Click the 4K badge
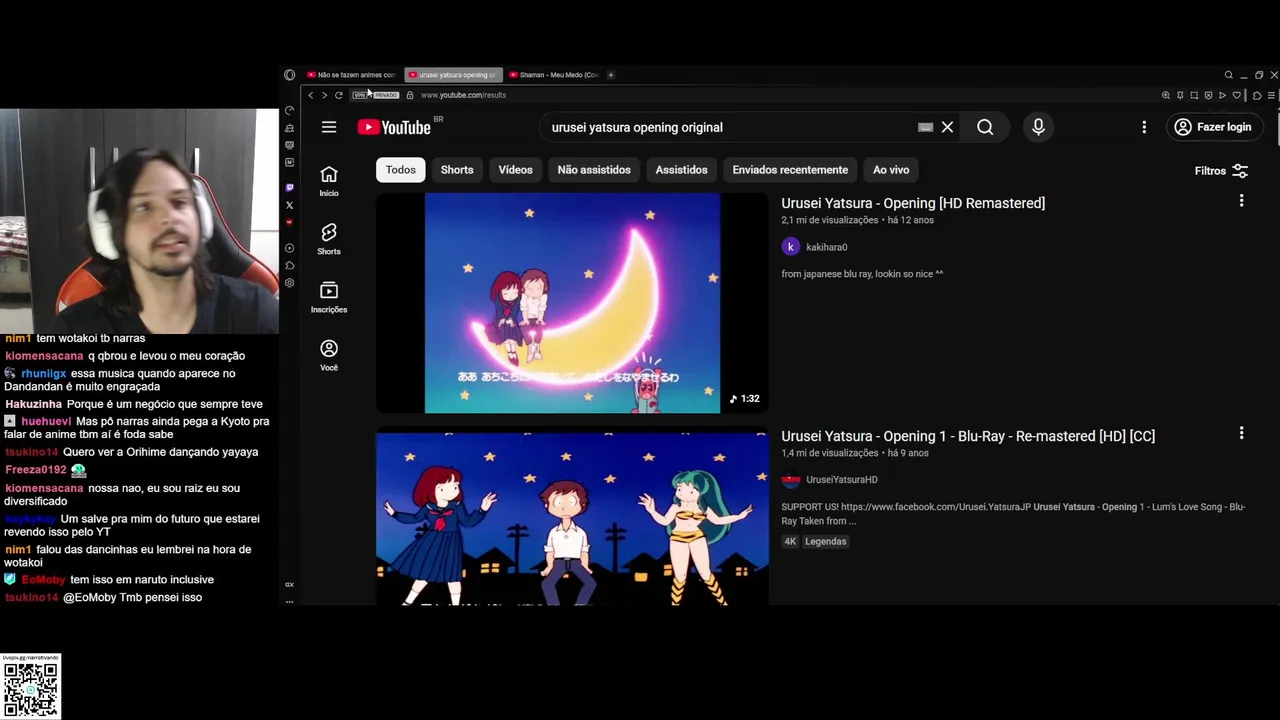Viewport: 1280px width, 720px height. [790, 542]
